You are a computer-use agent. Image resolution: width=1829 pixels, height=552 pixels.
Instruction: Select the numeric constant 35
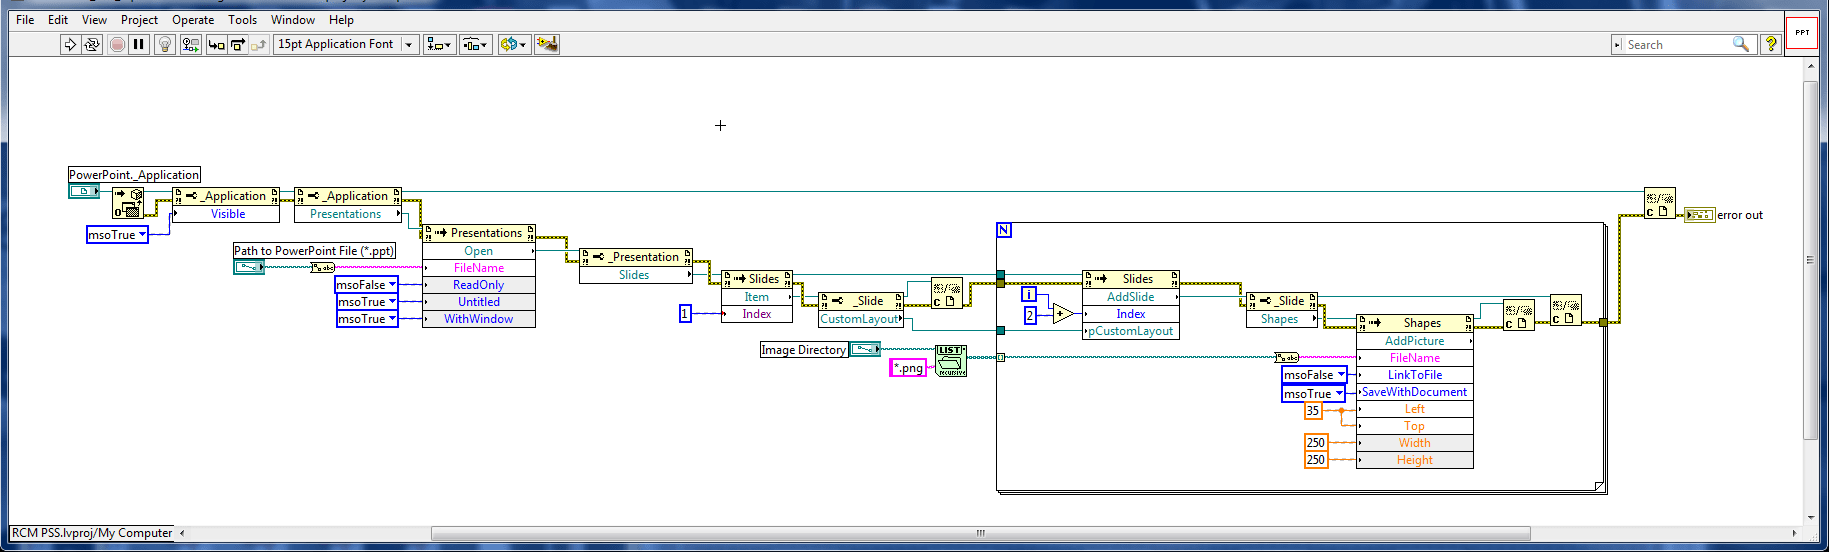pos(1313,411)
